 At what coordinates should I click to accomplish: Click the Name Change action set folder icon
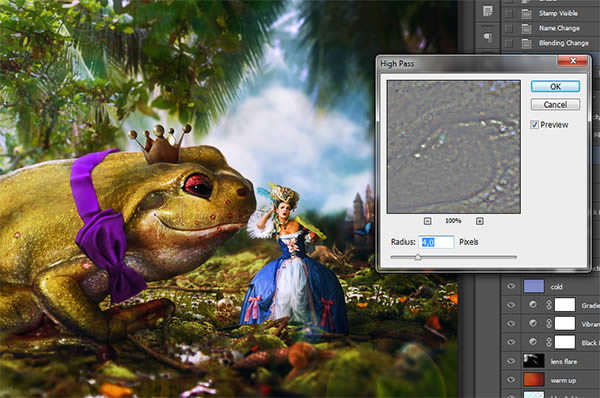(x=527, y=28)
